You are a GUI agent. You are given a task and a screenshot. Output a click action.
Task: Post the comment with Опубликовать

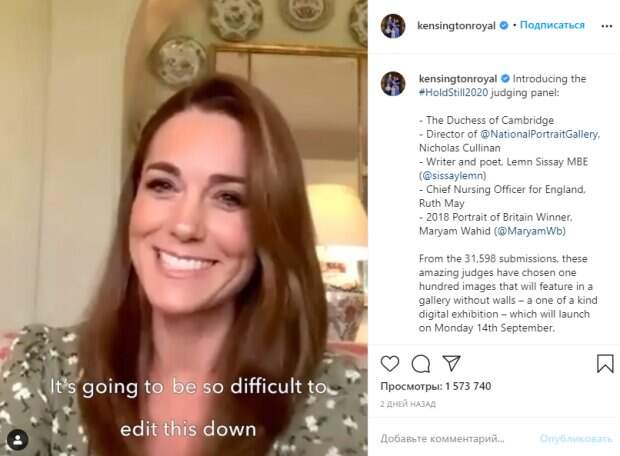[576, 438]
